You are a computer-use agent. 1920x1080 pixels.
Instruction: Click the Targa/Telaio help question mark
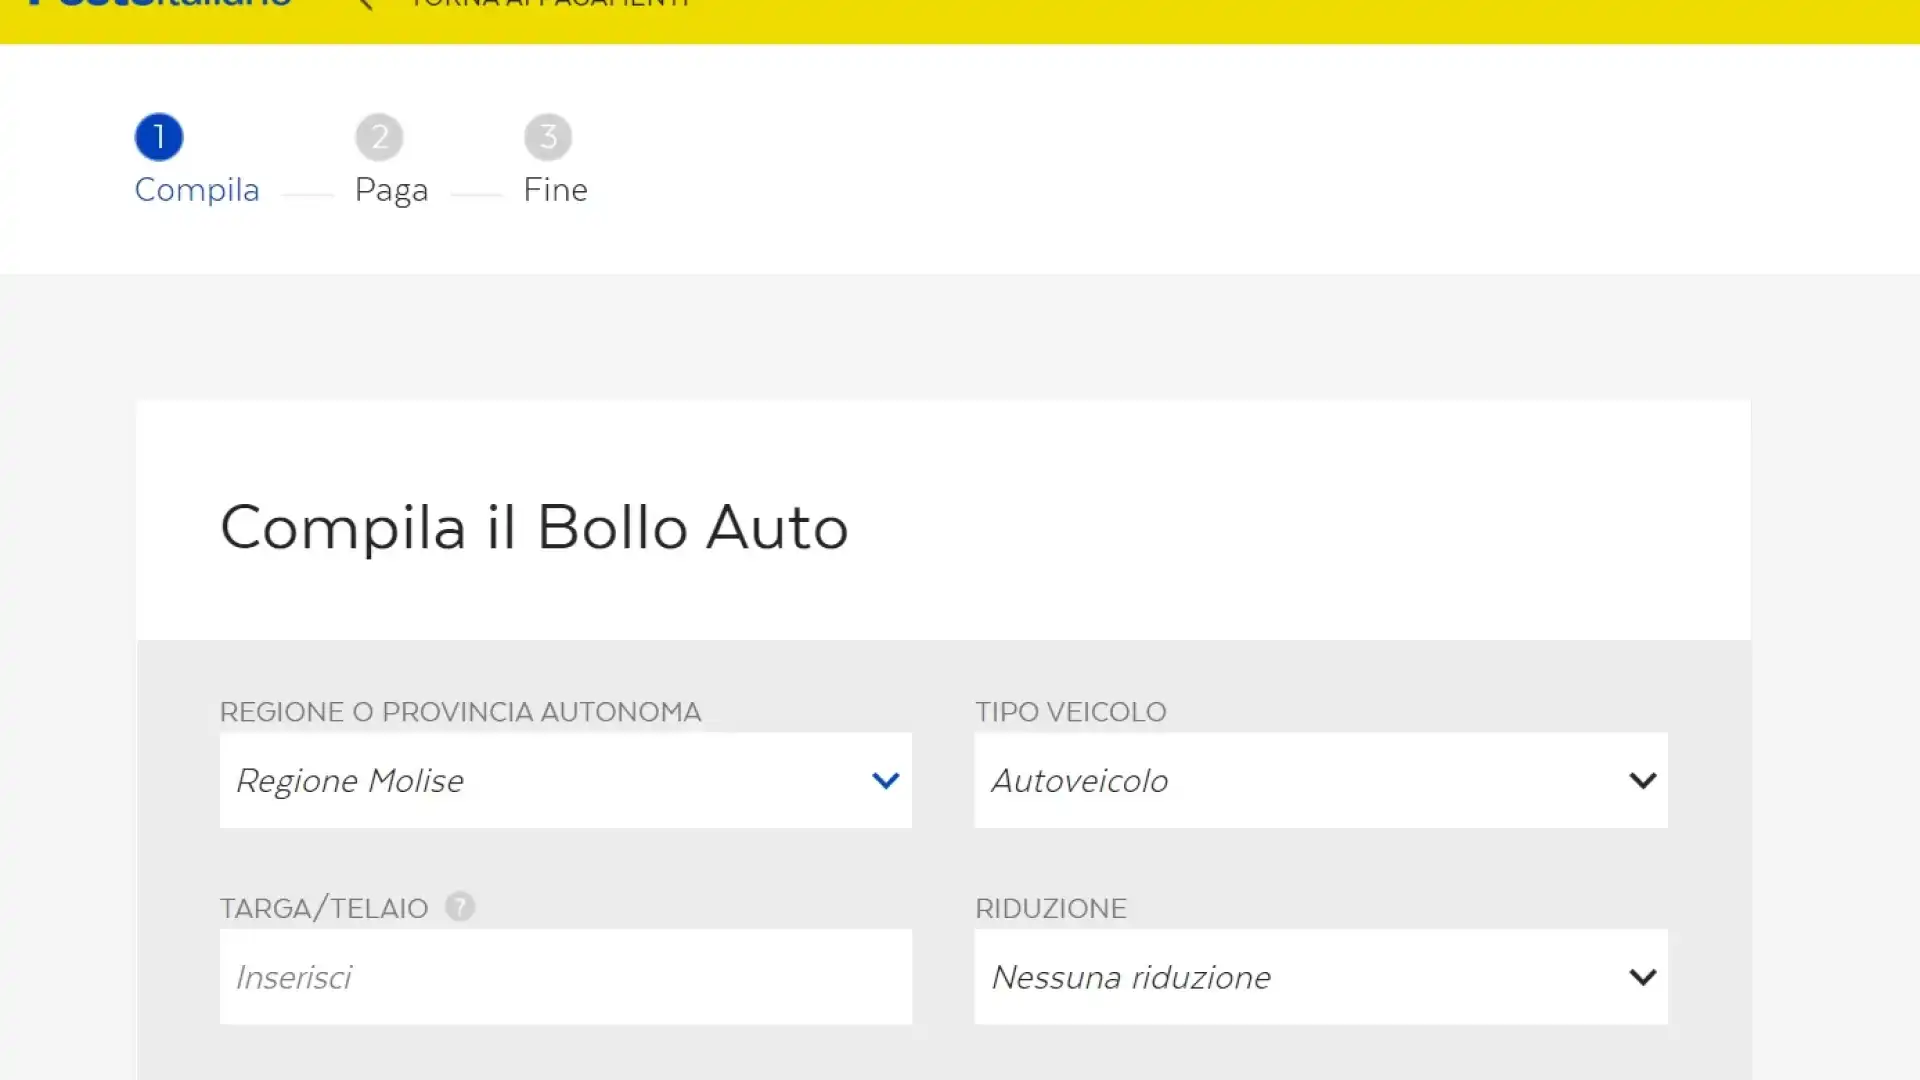point(460,907)
